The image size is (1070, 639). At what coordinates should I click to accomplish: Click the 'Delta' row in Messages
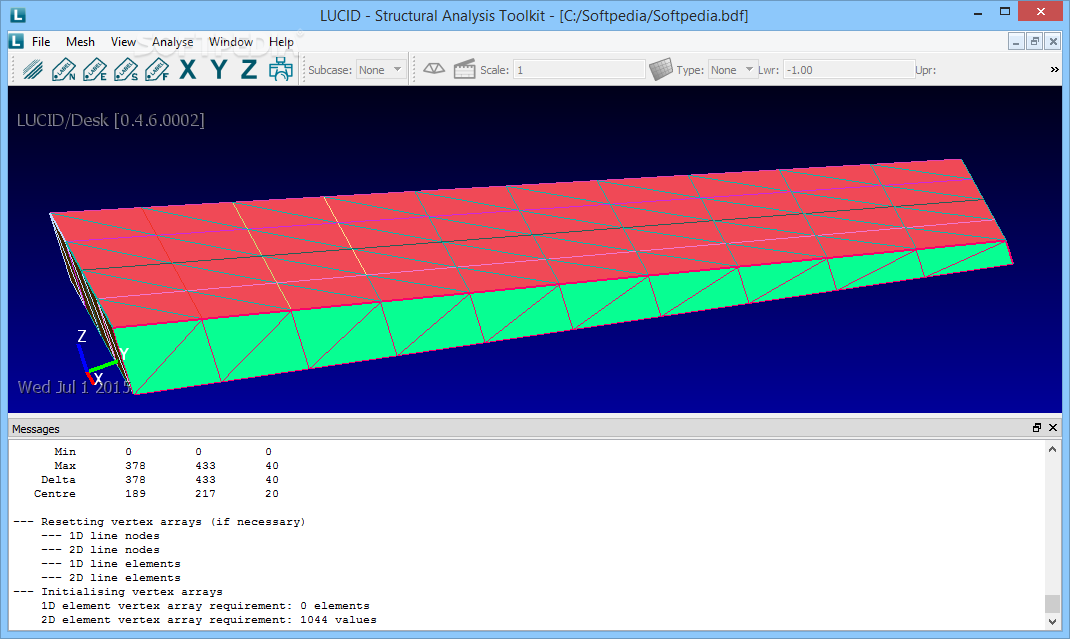coord(159,480)
